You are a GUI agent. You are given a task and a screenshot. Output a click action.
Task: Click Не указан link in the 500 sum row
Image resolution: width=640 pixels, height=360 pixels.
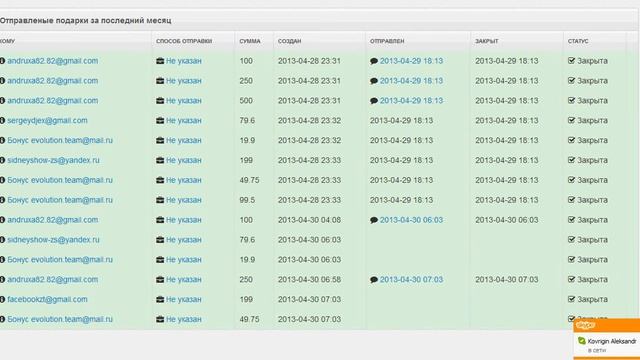click(x=184, y=100)
